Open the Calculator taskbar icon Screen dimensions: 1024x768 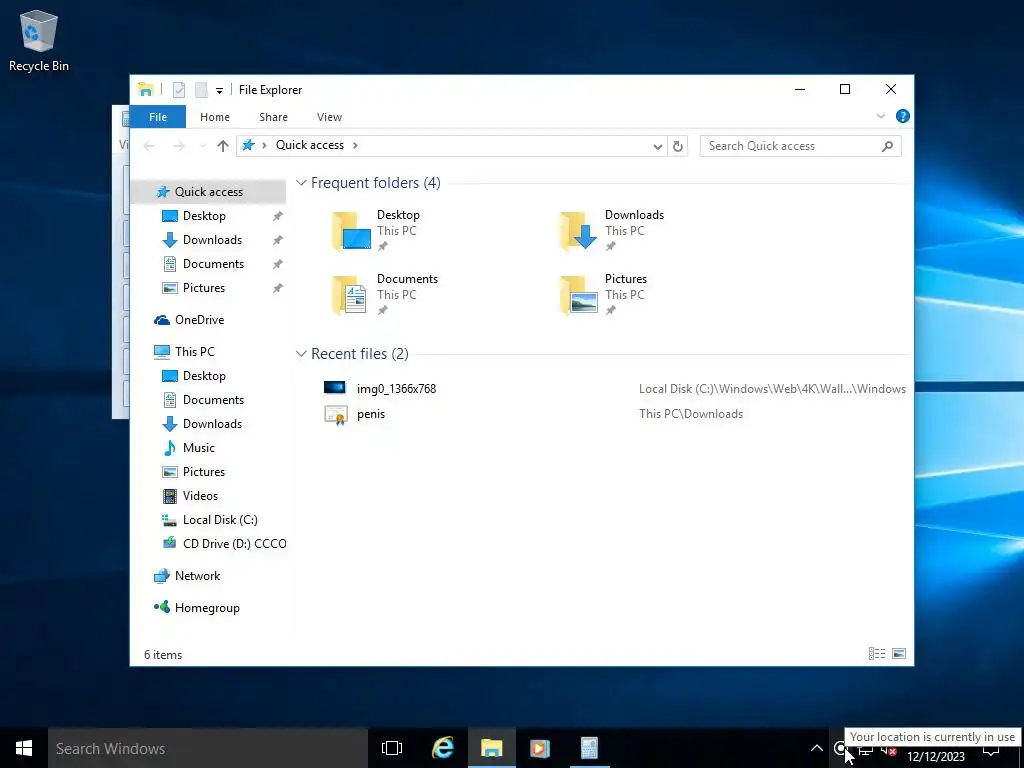pyautogui.click(x=589, y=748)
